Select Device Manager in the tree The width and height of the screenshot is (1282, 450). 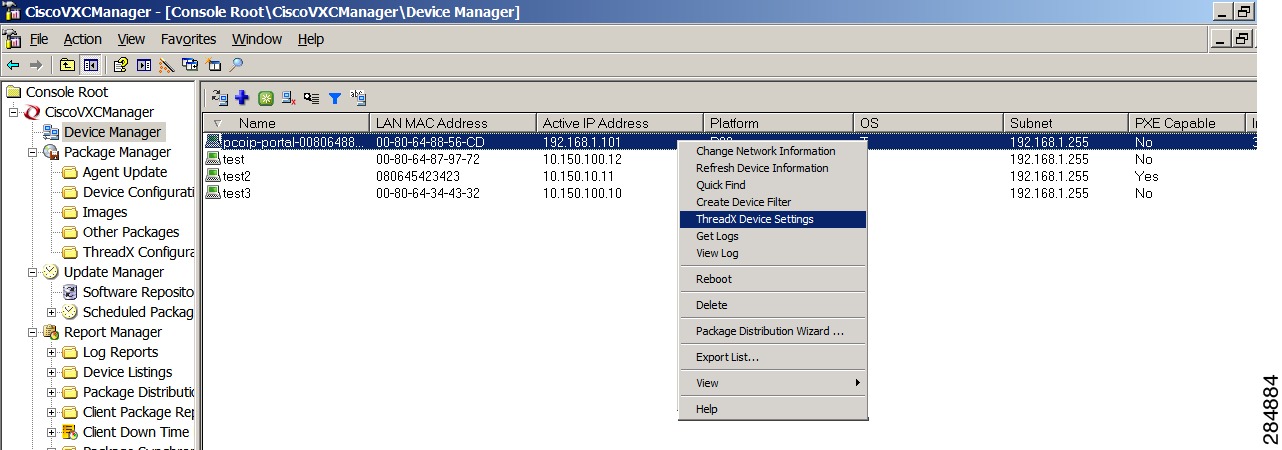(x=112, y=132)
